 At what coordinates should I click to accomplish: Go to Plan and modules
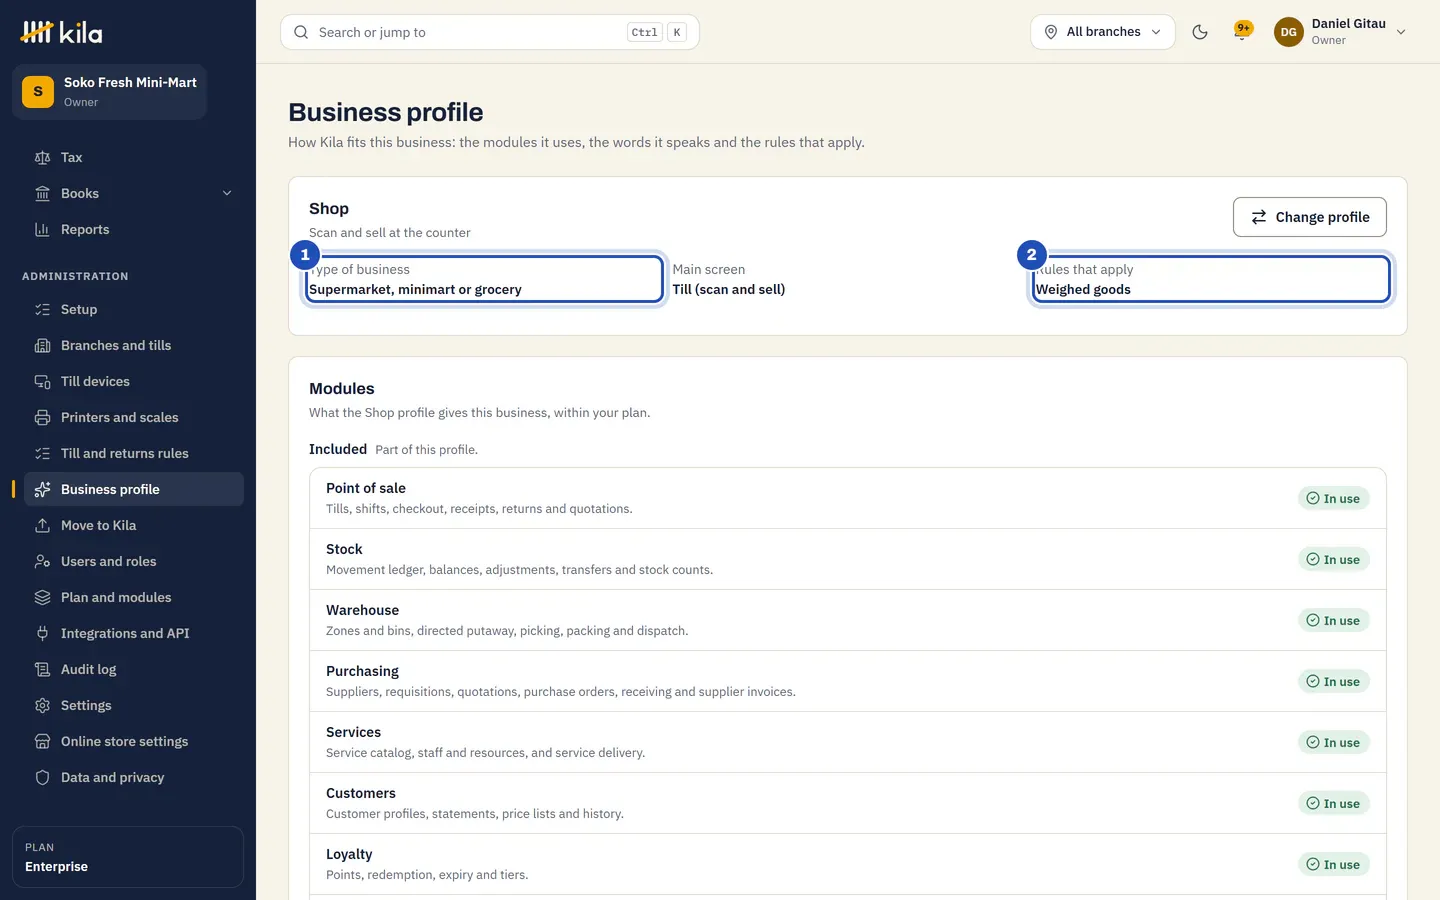coord(134,597)
